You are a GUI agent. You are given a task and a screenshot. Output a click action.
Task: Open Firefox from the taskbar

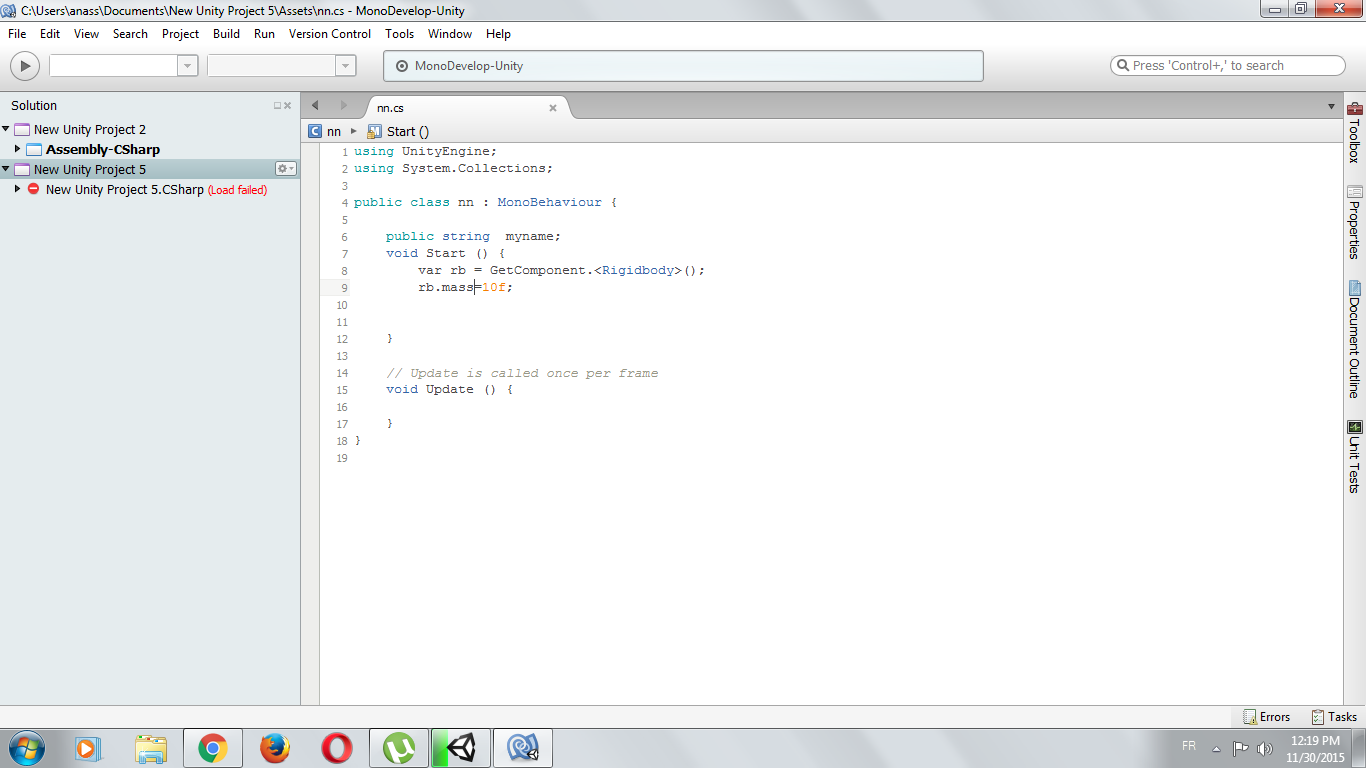(275, 748)
